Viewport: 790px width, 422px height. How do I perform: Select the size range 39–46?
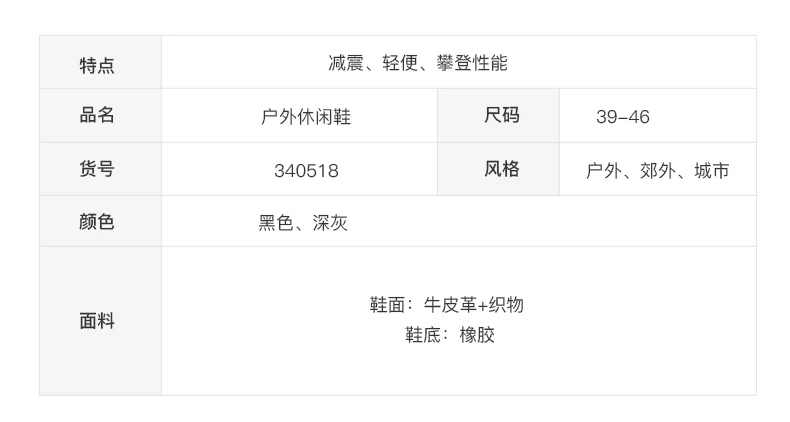[622, 117]
